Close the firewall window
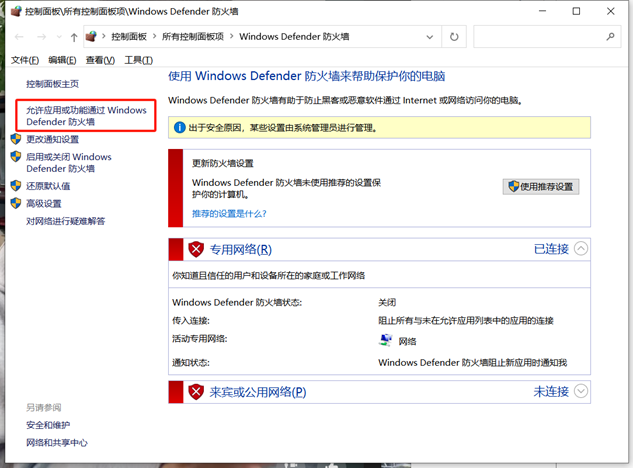This screenshot has height=468, width=633. tap(611, 11)
